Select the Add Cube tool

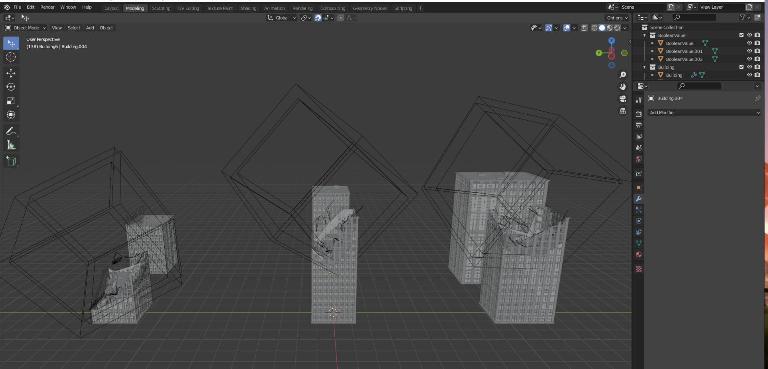(x=11, y=160)
